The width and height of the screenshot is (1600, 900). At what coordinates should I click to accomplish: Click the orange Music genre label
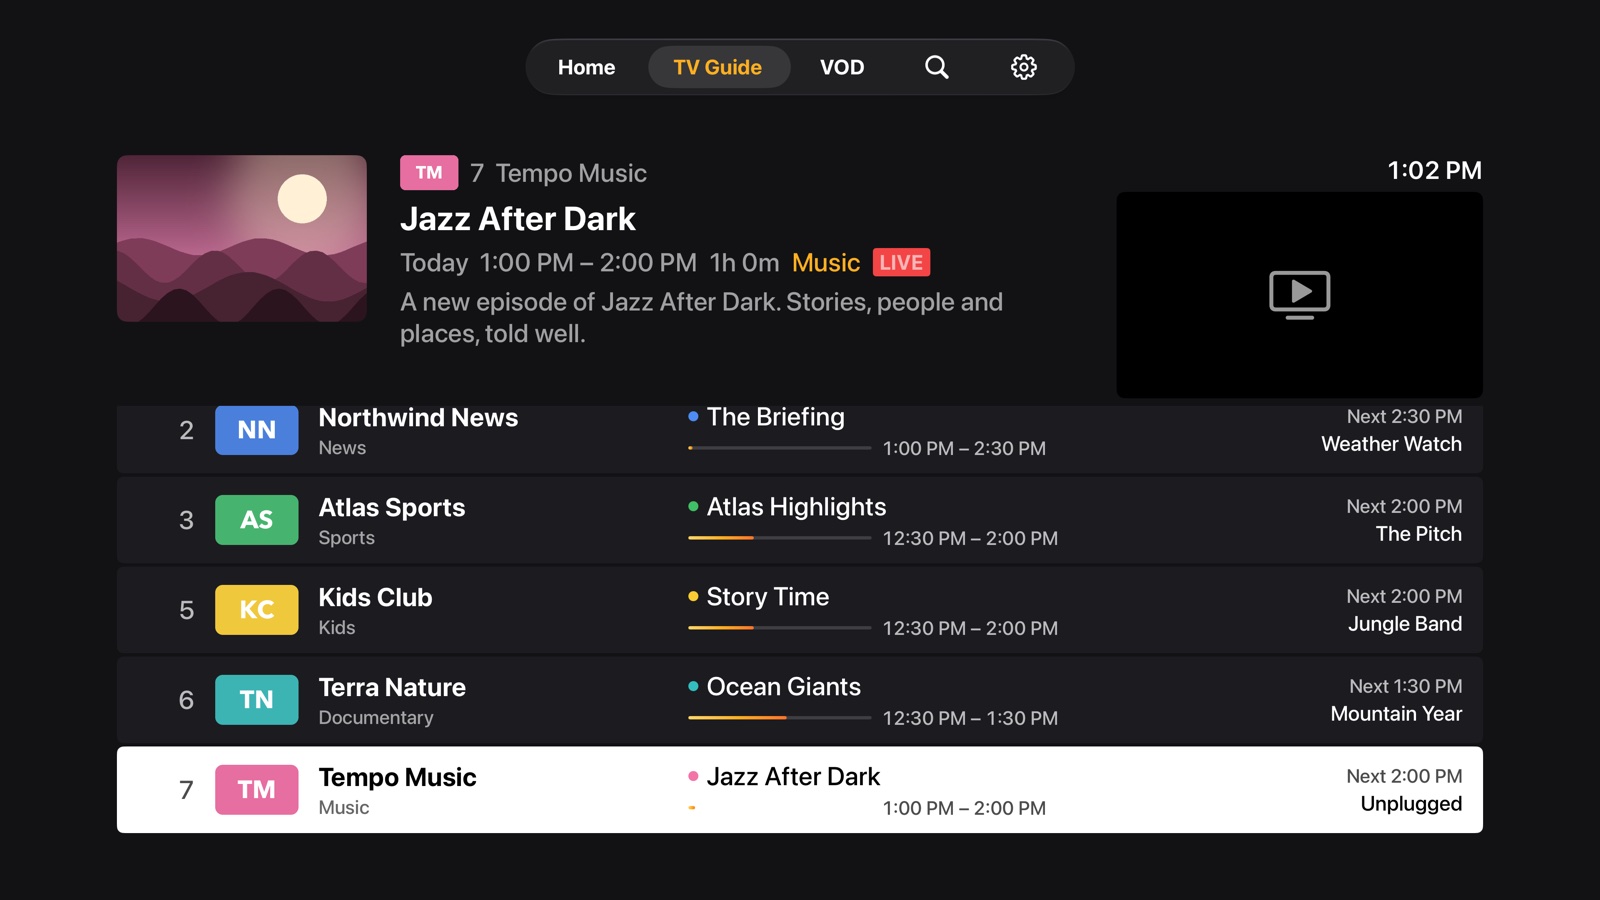point(826,263)
